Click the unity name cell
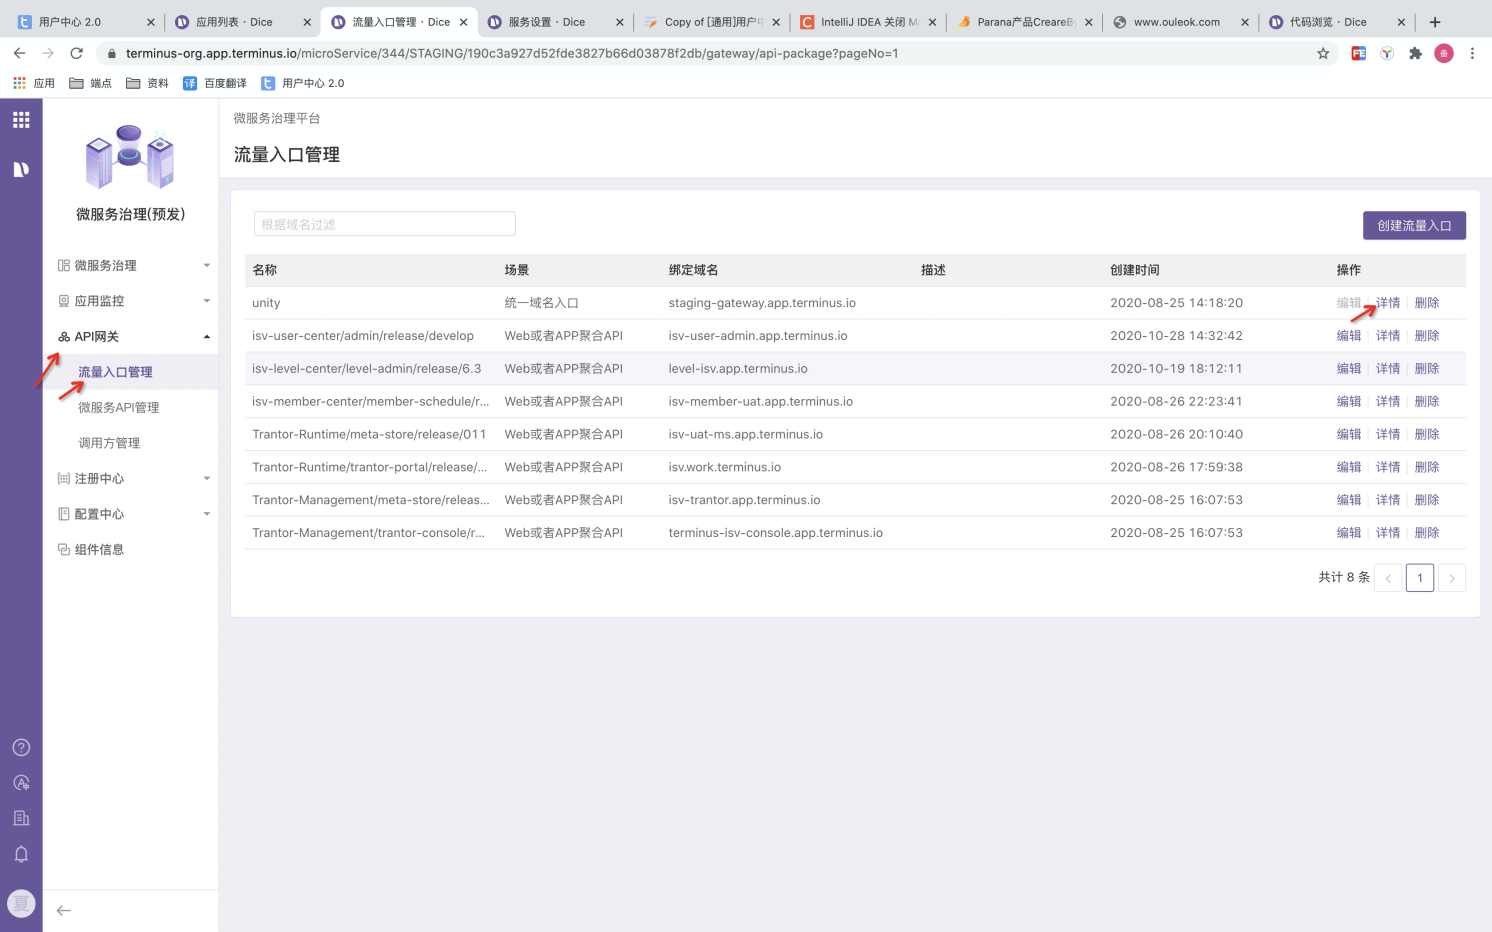This screenshot has width=1492, height=932. point(266,303)
